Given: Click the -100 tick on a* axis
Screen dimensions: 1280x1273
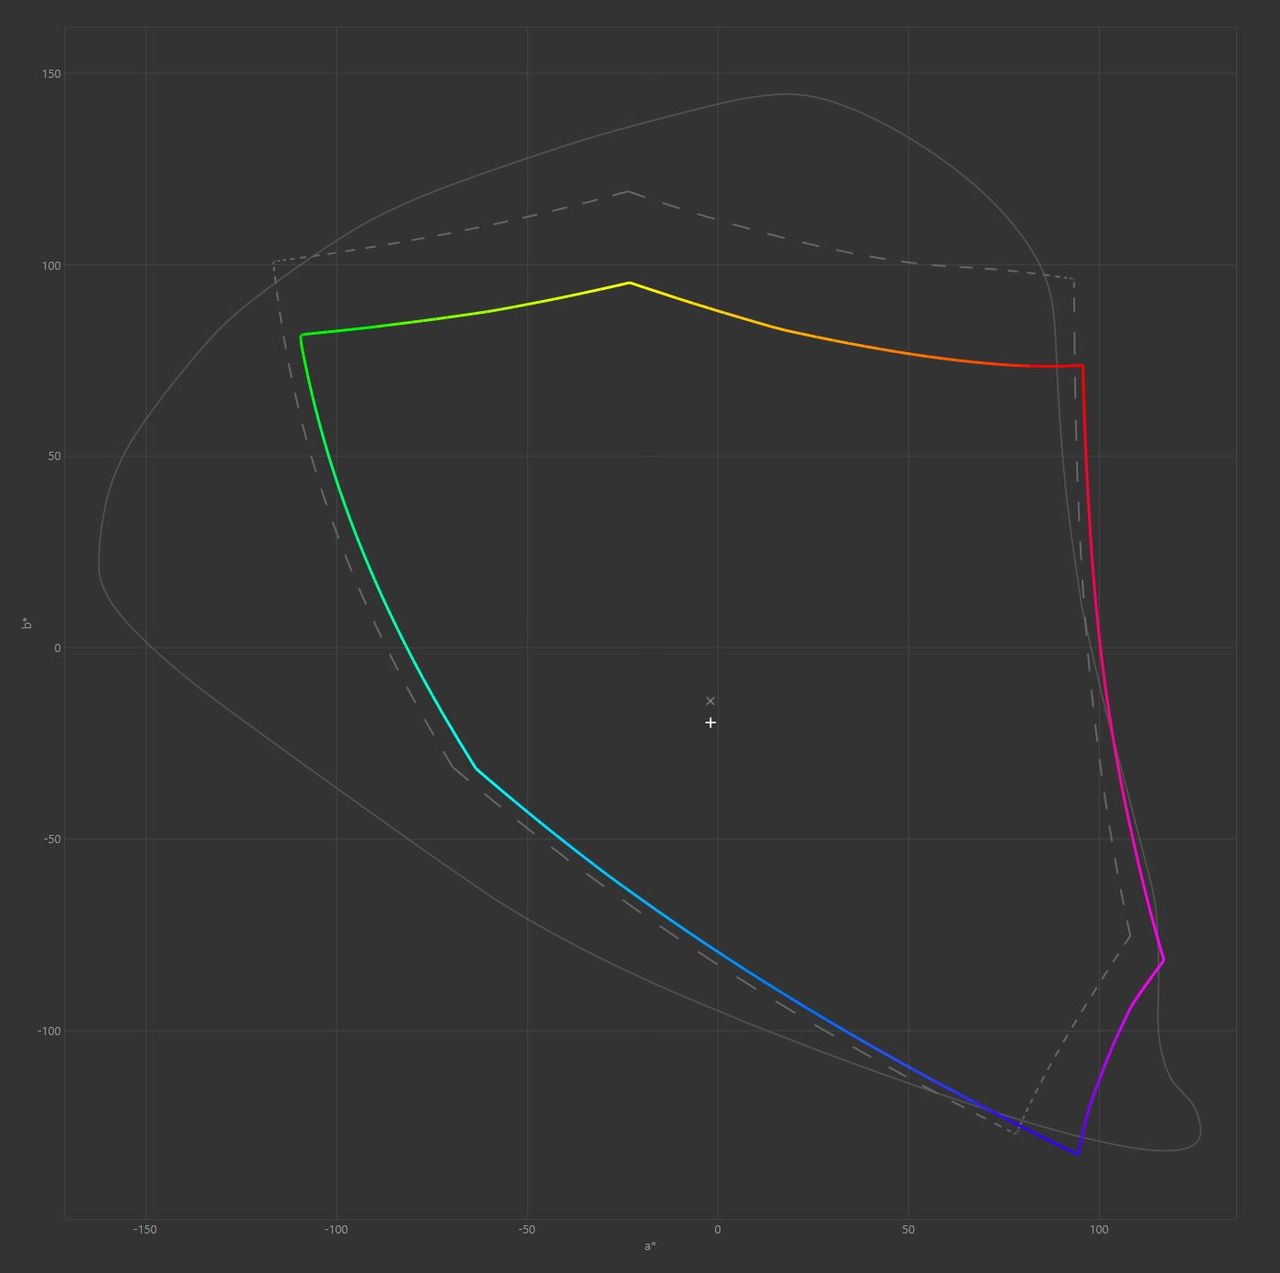Looking at the screenshot, I should coord(336,1230).
